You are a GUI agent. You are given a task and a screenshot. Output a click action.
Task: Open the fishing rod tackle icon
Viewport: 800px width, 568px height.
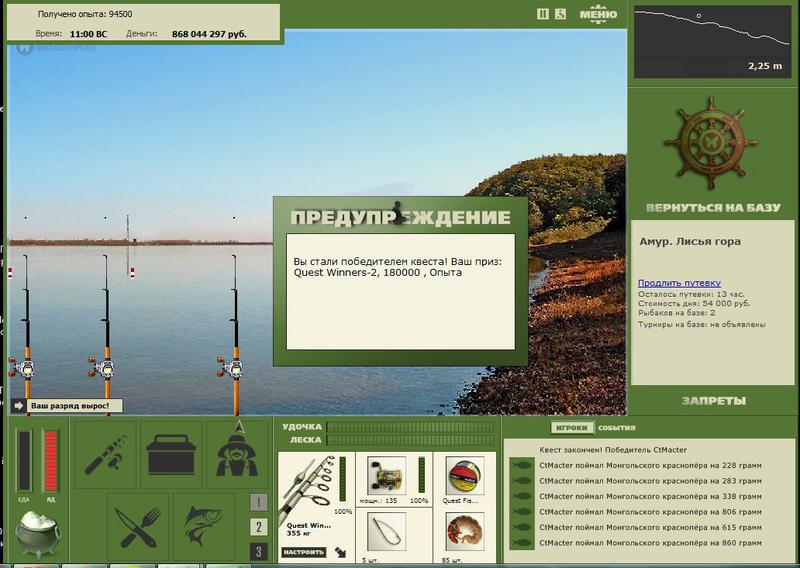pos(106,454)
